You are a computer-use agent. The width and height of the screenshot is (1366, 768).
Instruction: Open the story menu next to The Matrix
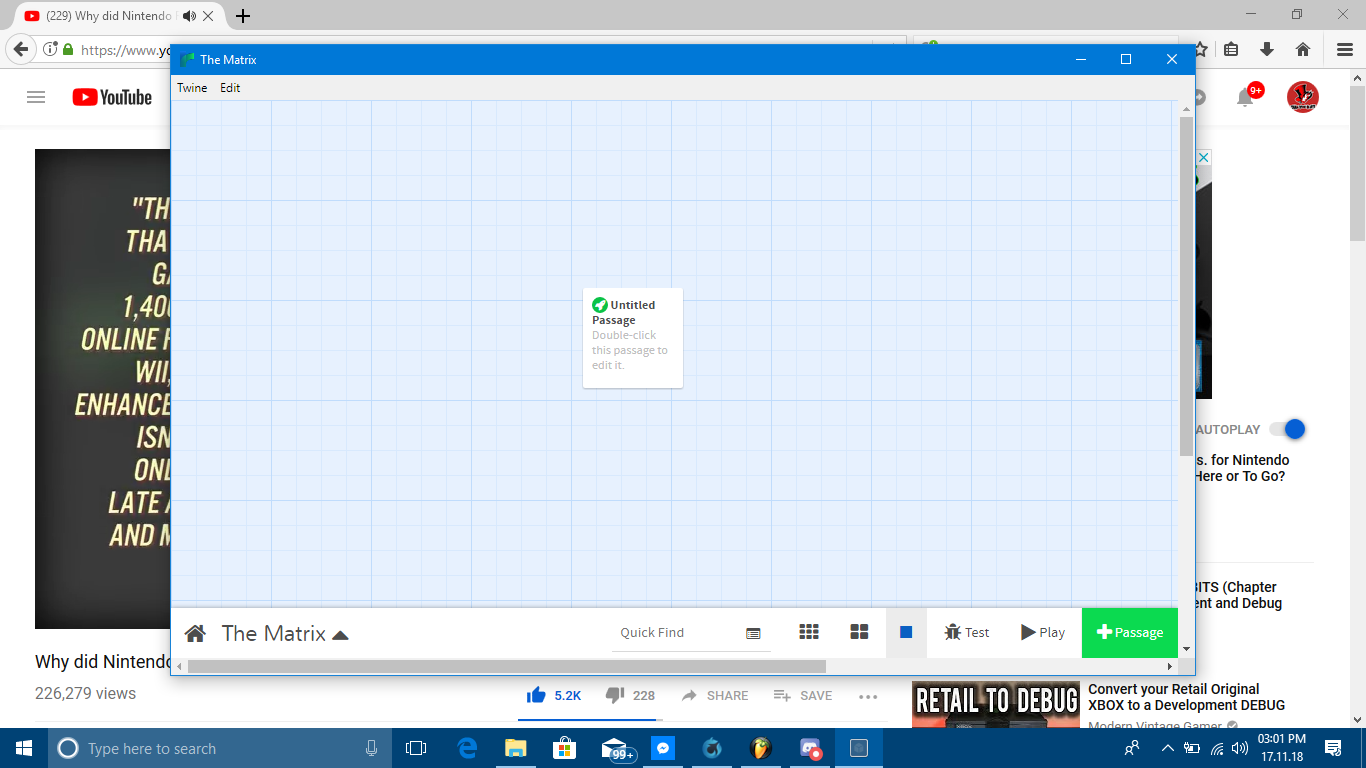click(x=340, y=634)
